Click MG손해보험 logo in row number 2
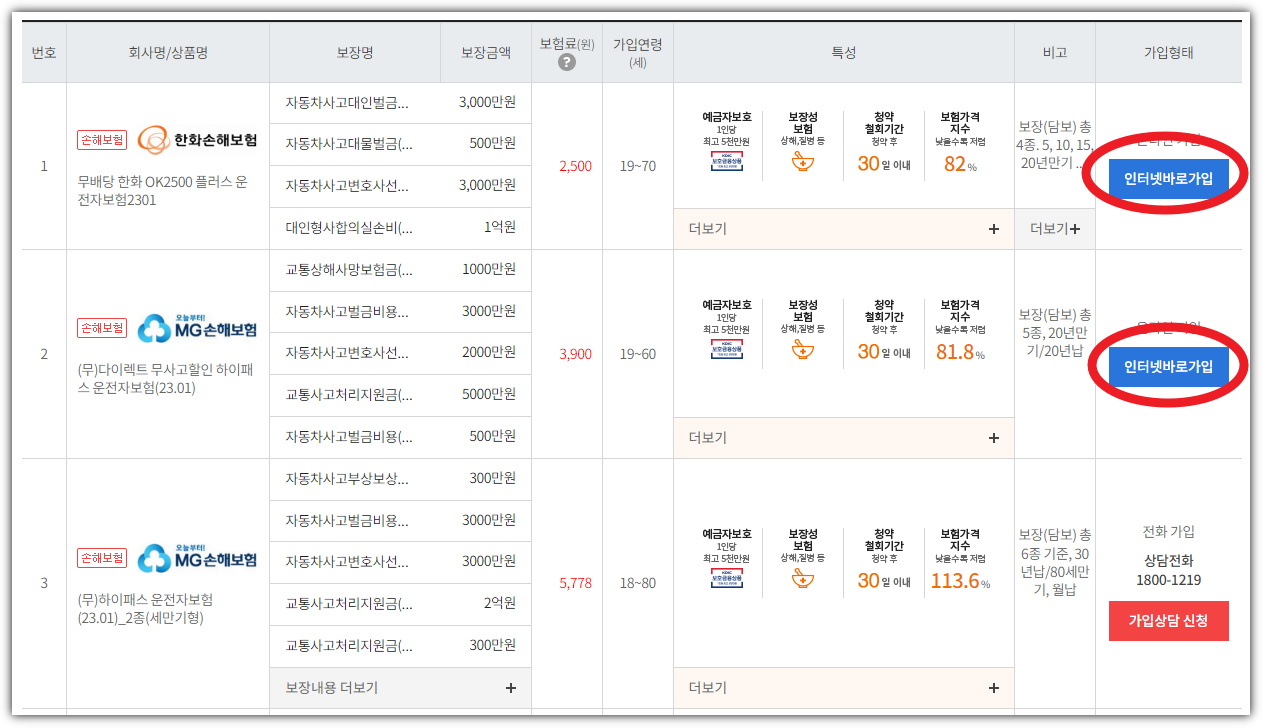The image size is (1263, 728). (x=197, y=327)
